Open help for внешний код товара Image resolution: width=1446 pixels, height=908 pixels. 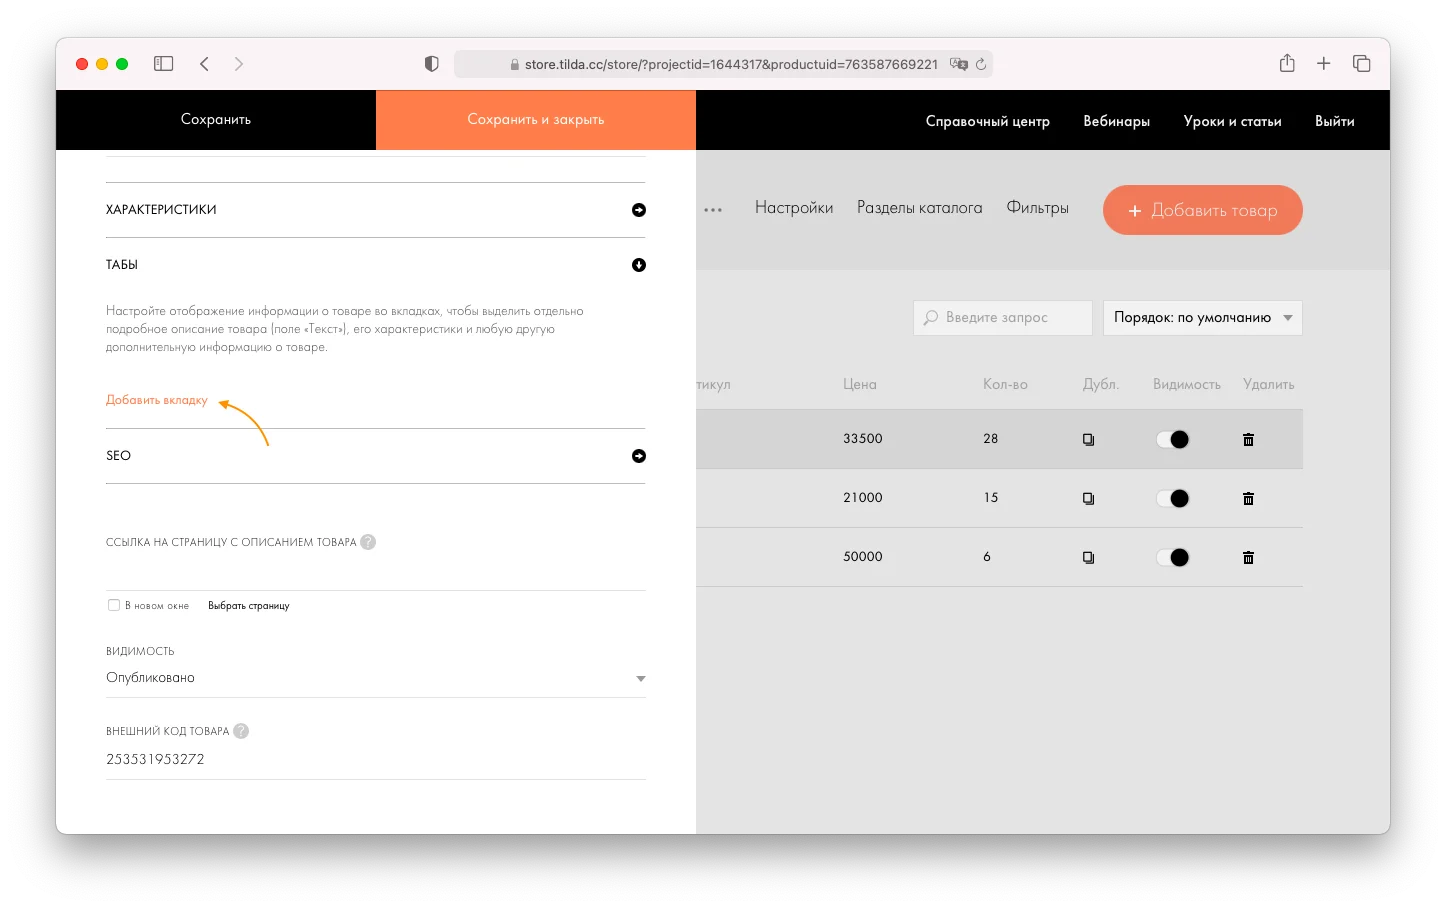241,731
